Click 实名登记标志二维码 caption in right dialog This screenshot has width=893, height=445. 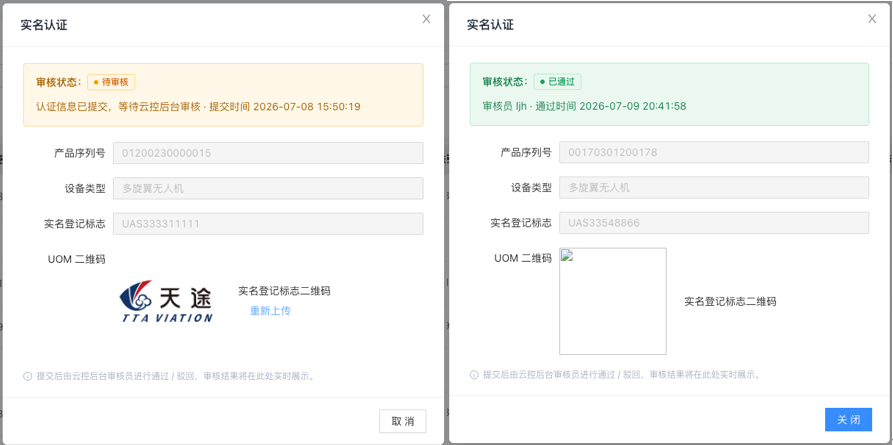coord(730,301)
